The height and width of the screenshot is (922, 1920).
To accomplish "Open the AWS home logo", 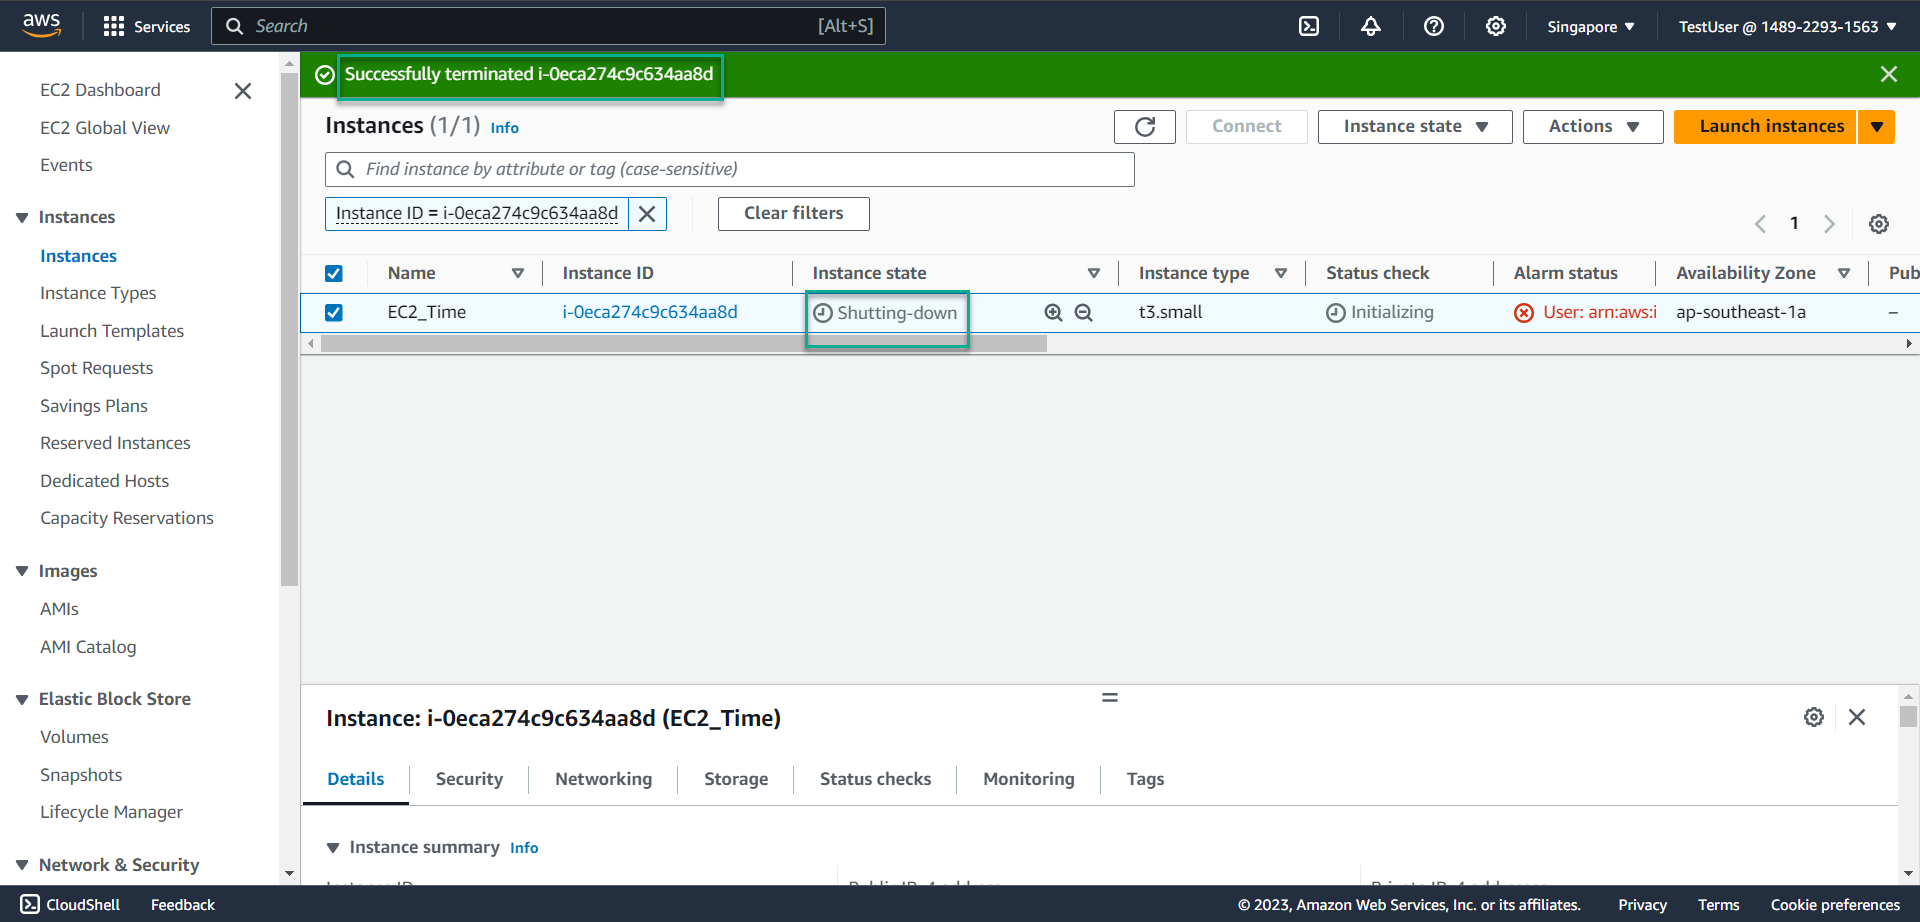I will pyautogui.click(x=41, y=25).
